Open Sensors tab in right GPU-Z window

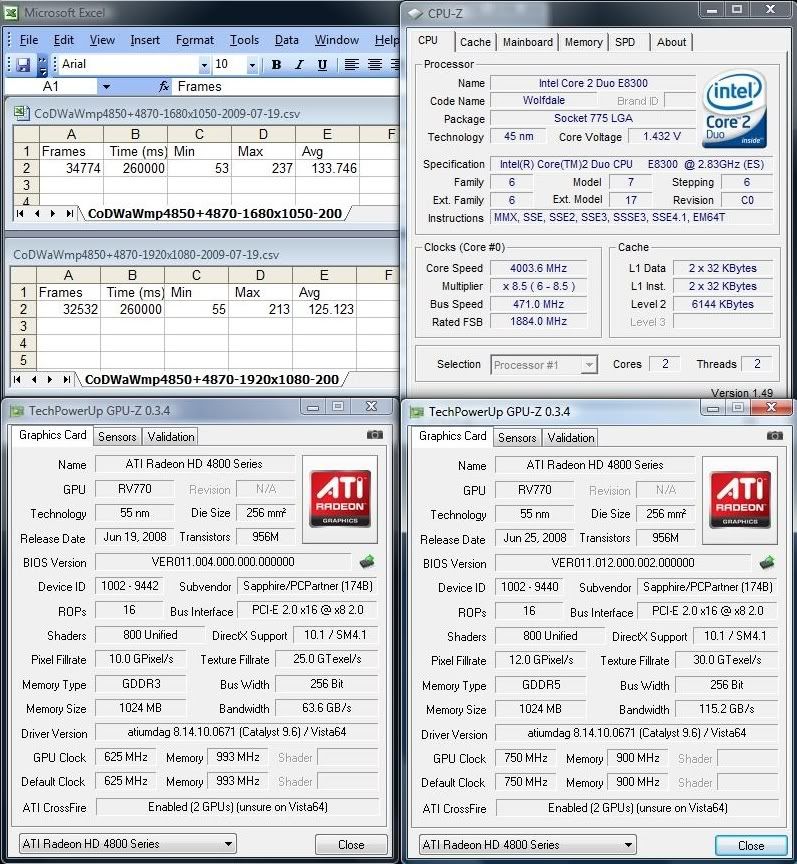coord(517,438)
